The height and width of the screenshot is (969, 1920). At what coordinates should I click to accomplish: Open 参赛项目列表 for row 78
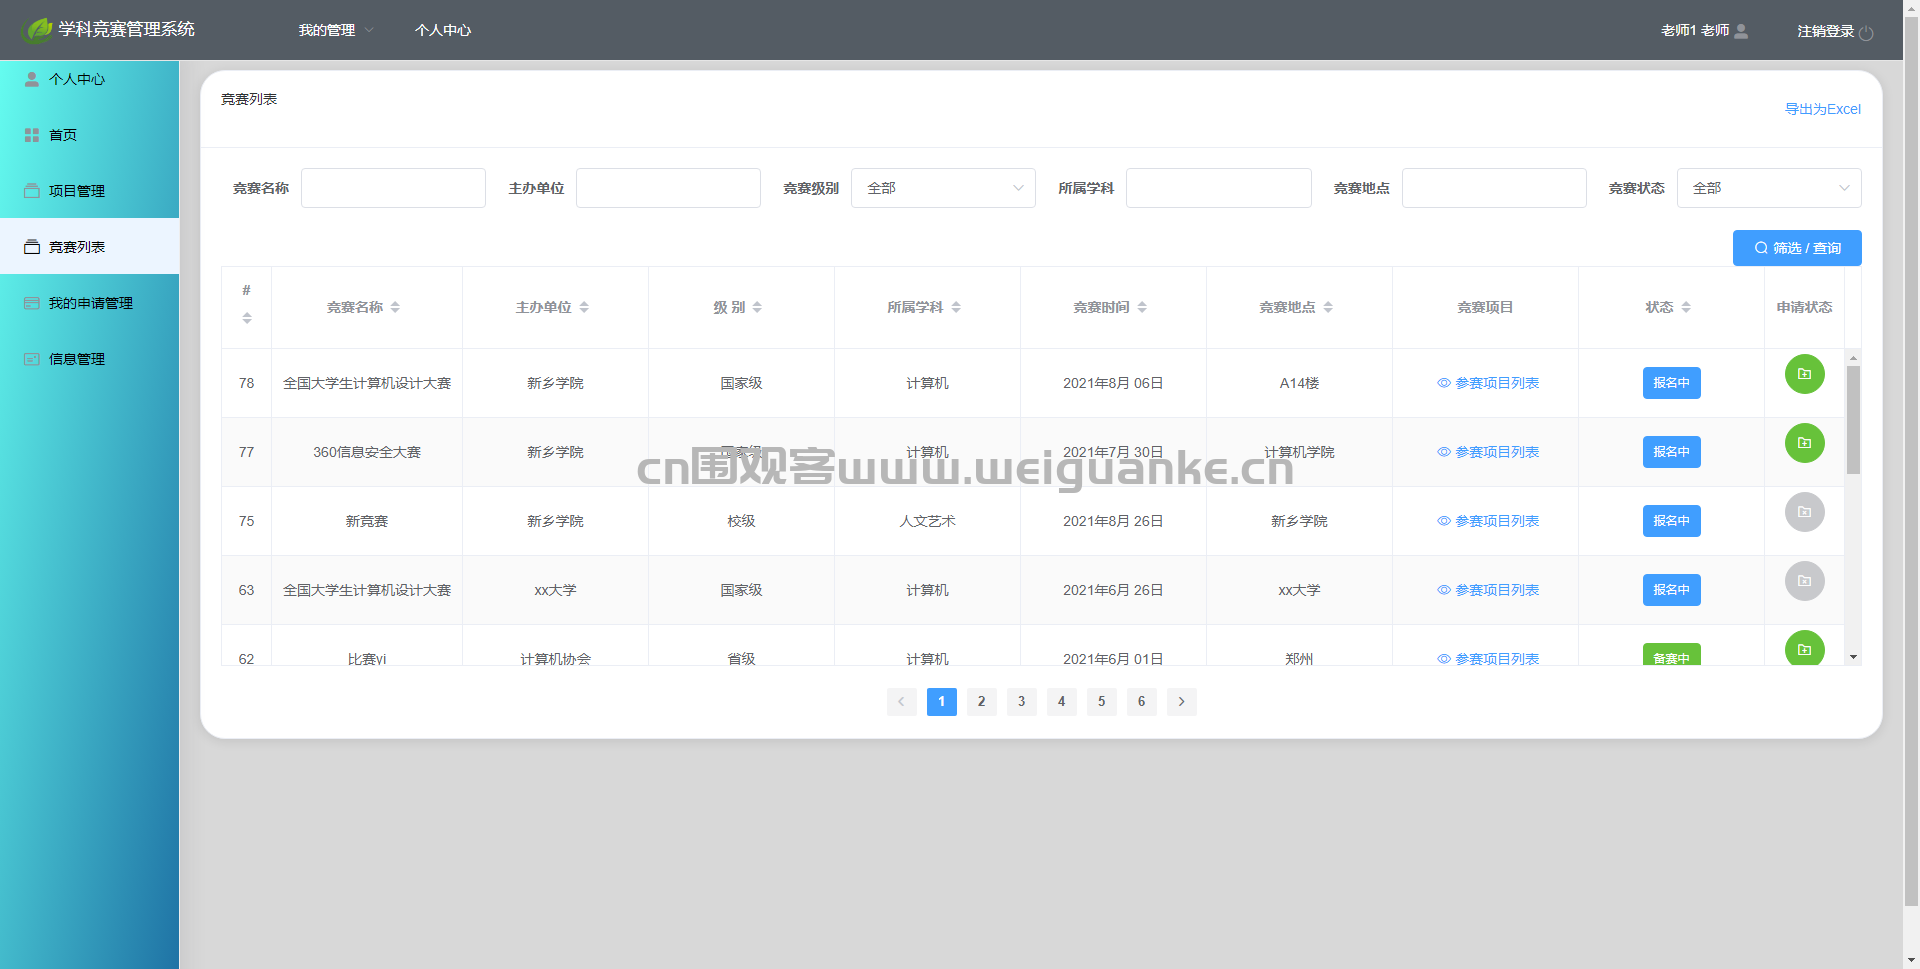pyautogui.click(x=1488, y=383)
